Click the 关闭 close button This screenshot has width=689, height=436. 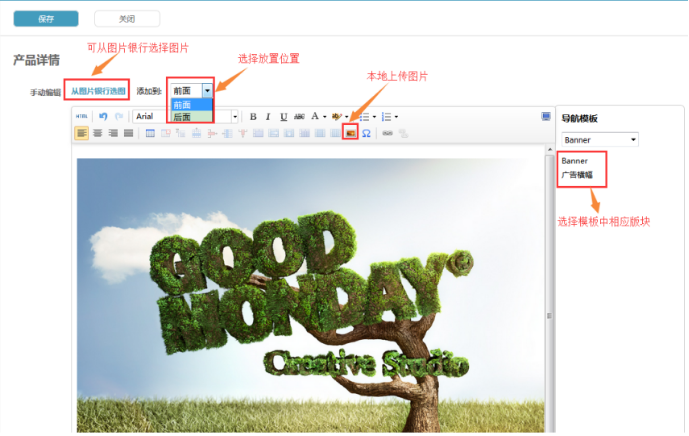[x=127, y=19]
